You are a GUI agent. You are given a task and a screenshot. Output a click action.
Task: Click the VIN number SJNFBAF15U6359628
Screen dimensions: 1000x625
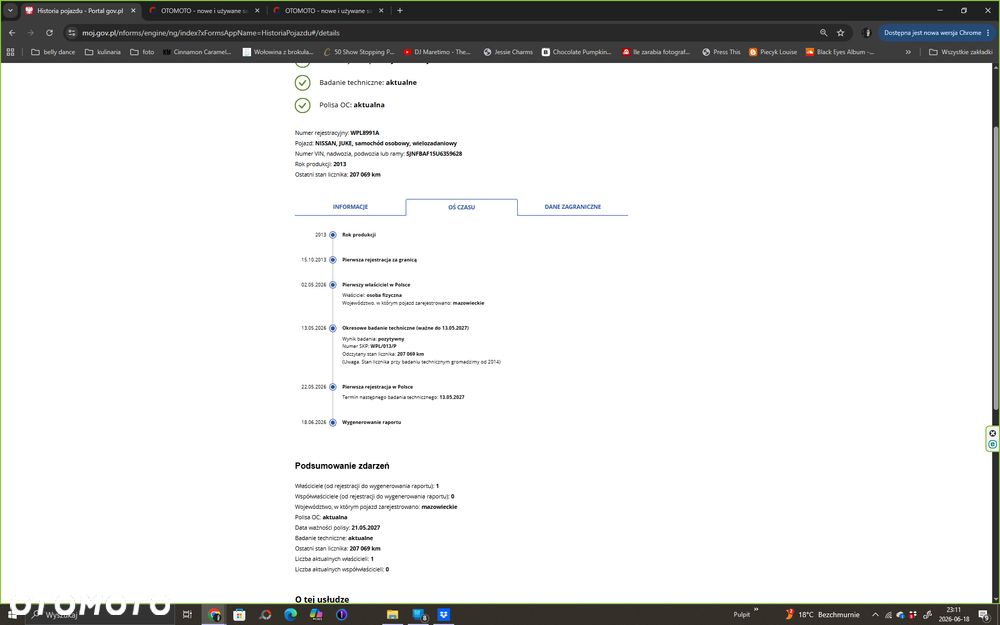434,154
